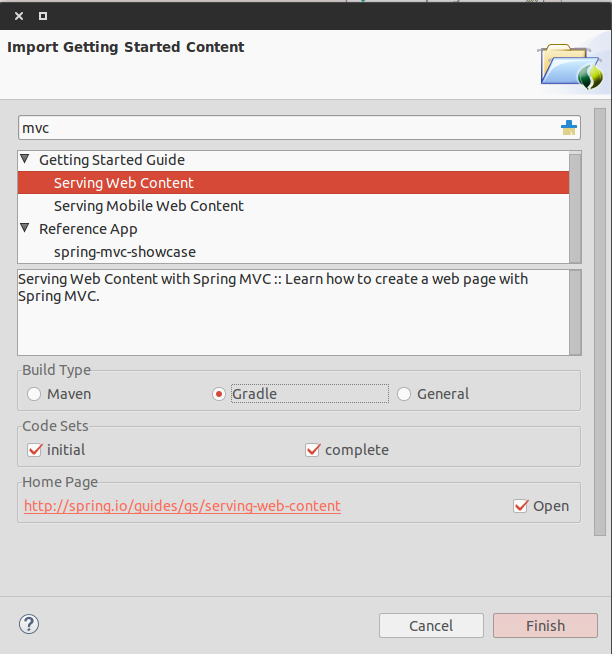The width and height of the screenshot is (612, 654).
Task: Click the description box scrollbar
Action: coord(575,312)
